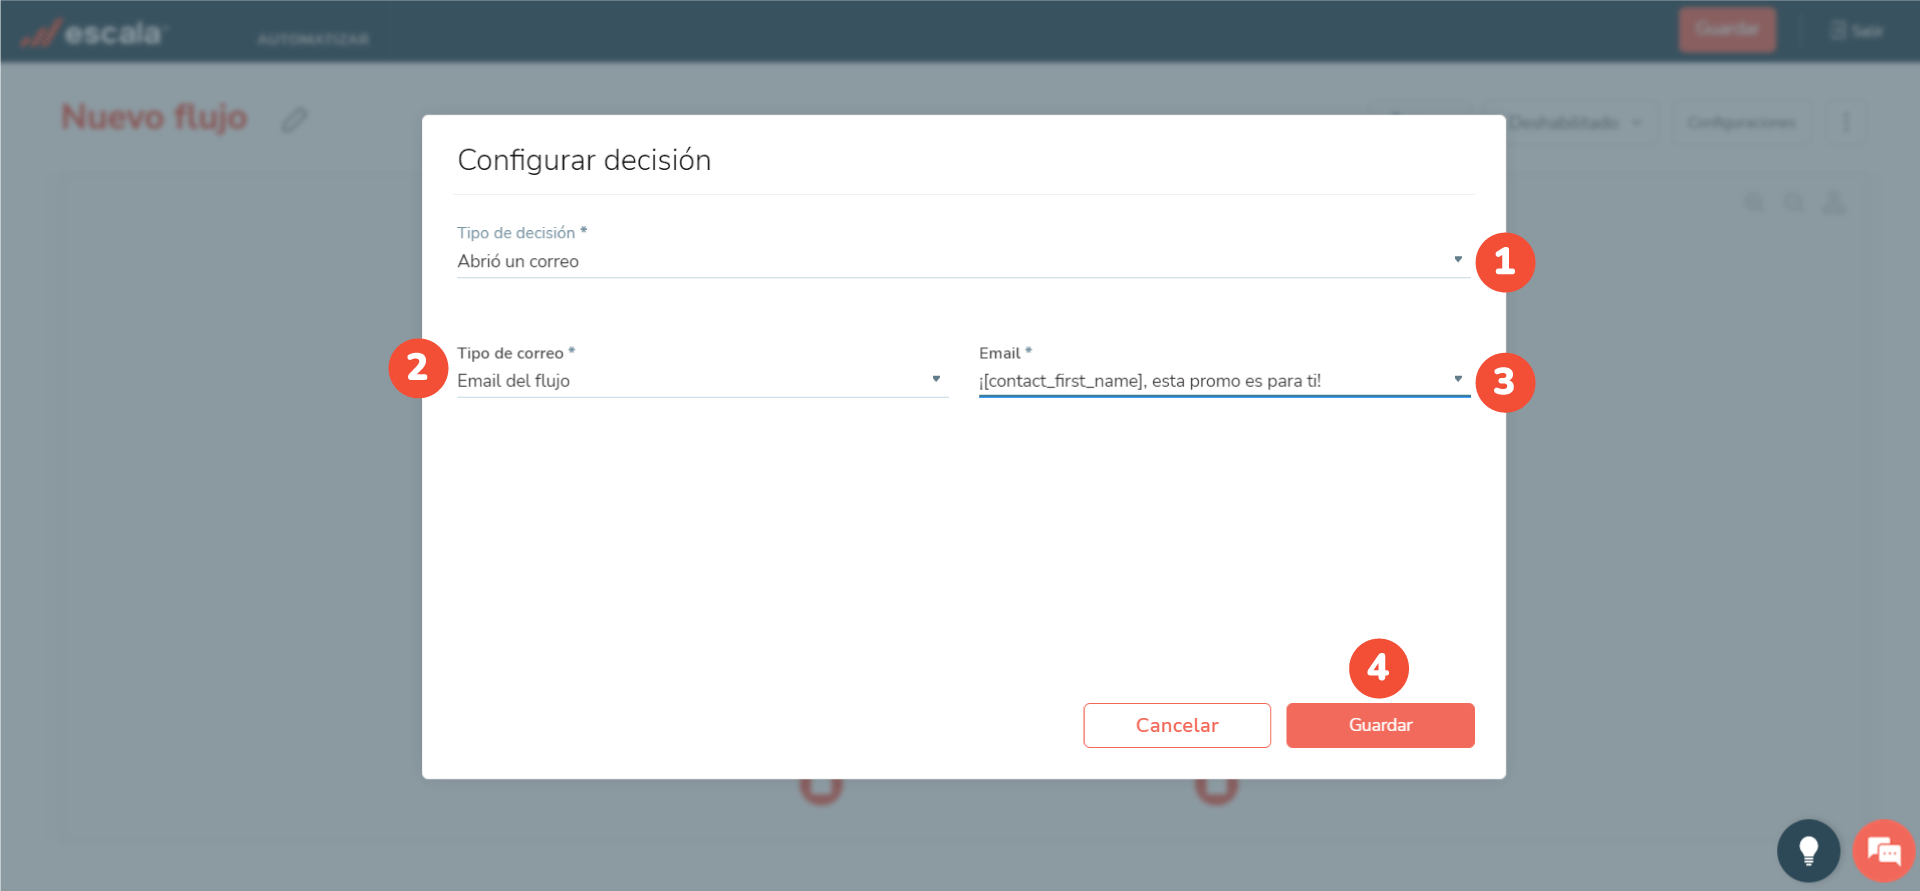Screen dimensions: 1920x891
Task: Click the Guardar button in dialog
Action: click(x=1380, y=725)
